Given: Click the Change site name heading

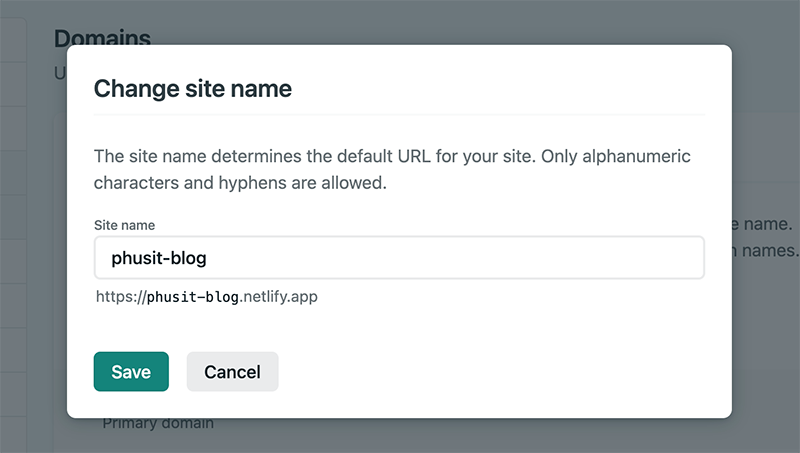Looking at the screenshot, I should (193, 89).
